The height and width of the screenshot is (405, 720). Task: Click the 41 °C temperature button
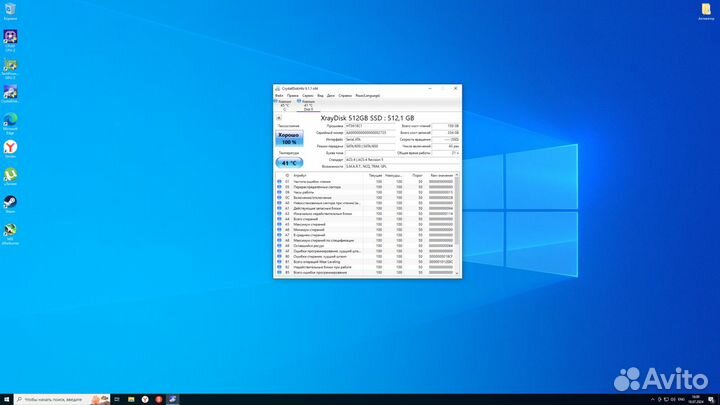tap(289, 163)
